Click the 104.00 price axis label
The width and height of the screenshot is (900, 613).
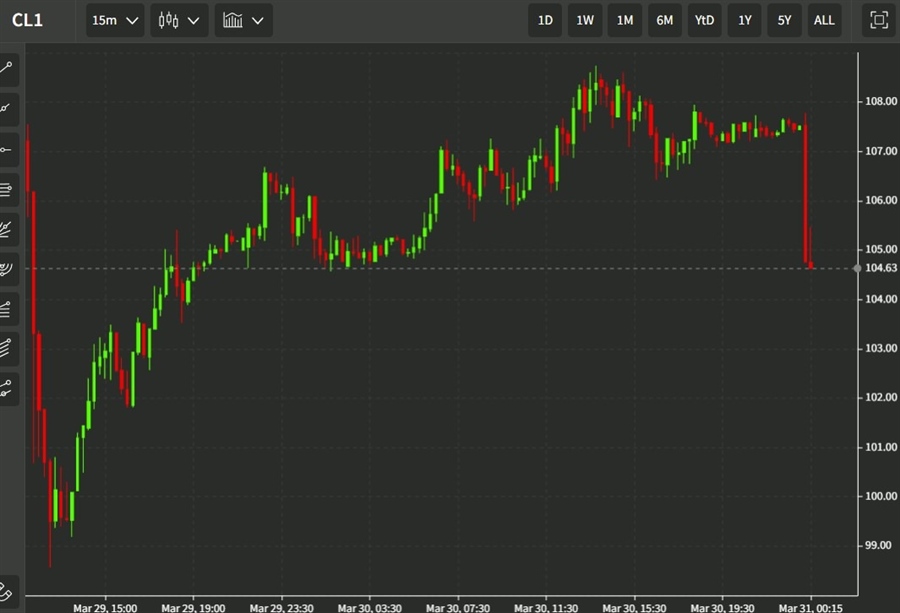880,299
